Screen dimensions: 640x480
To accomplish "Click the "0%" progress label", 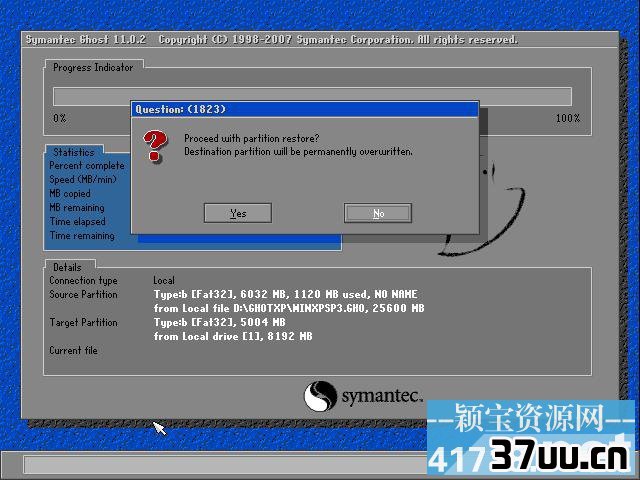I will [x=60, y=118].
